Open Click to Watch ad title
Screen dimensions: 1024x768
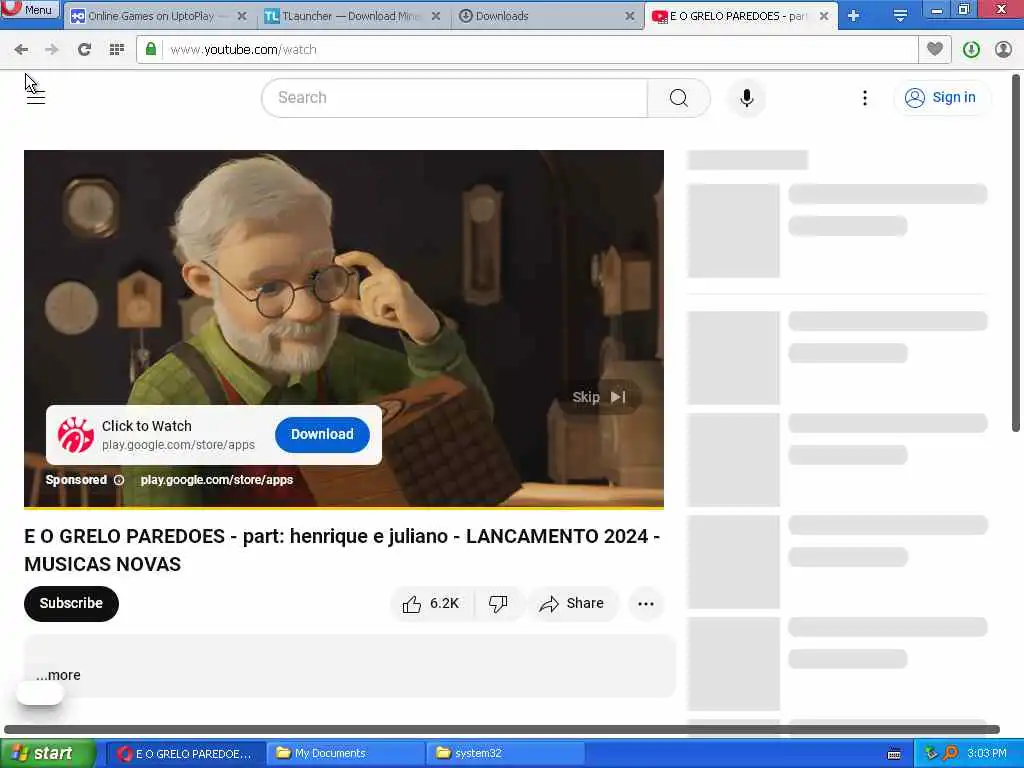[x=146, y=426]
